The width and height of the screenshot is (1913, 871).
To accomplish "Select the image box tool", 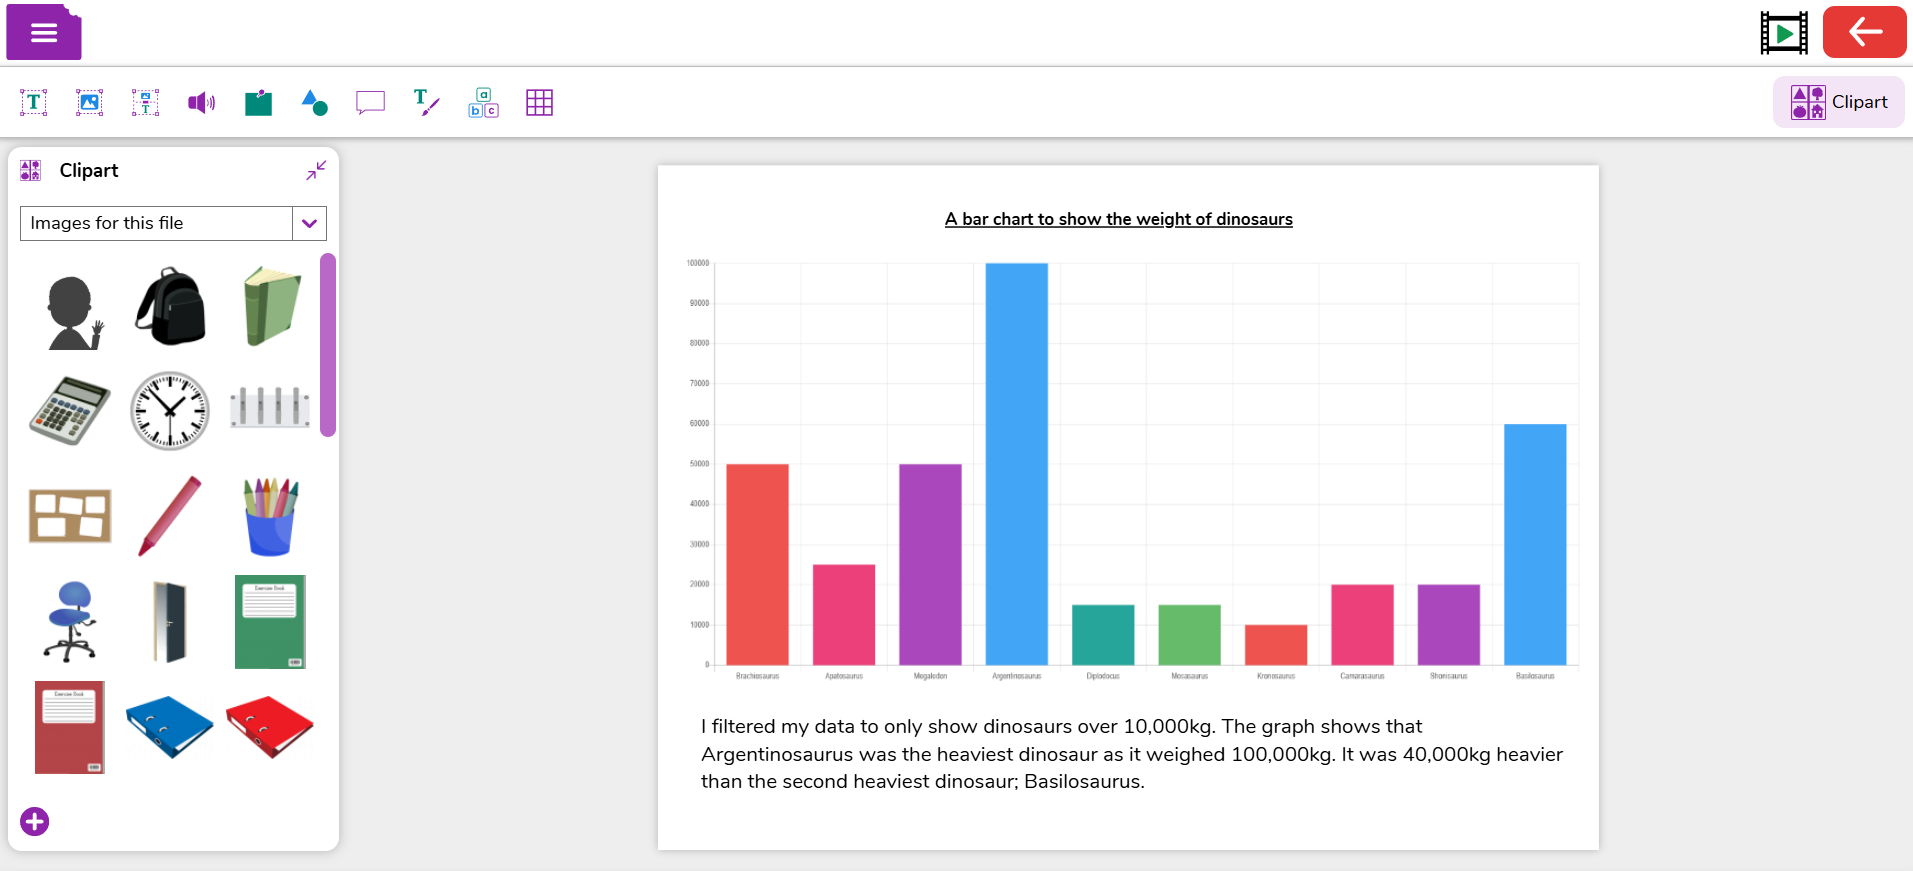I will point(90,102).
